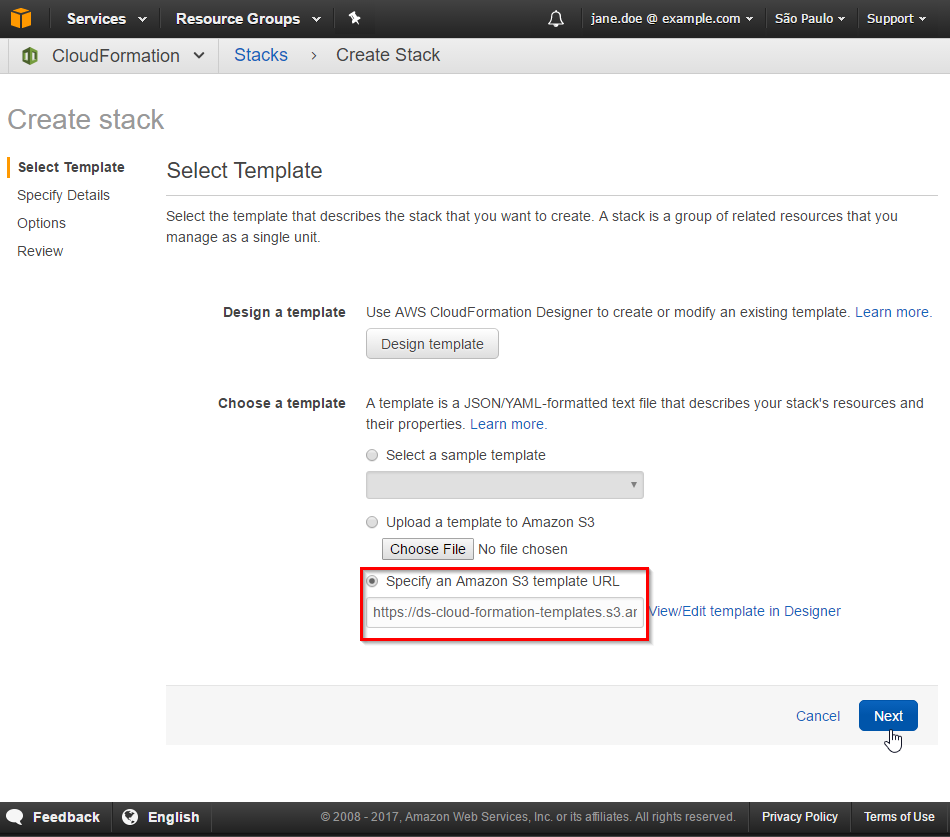
Task: Click the Choose File button
Action: point(427,549)
